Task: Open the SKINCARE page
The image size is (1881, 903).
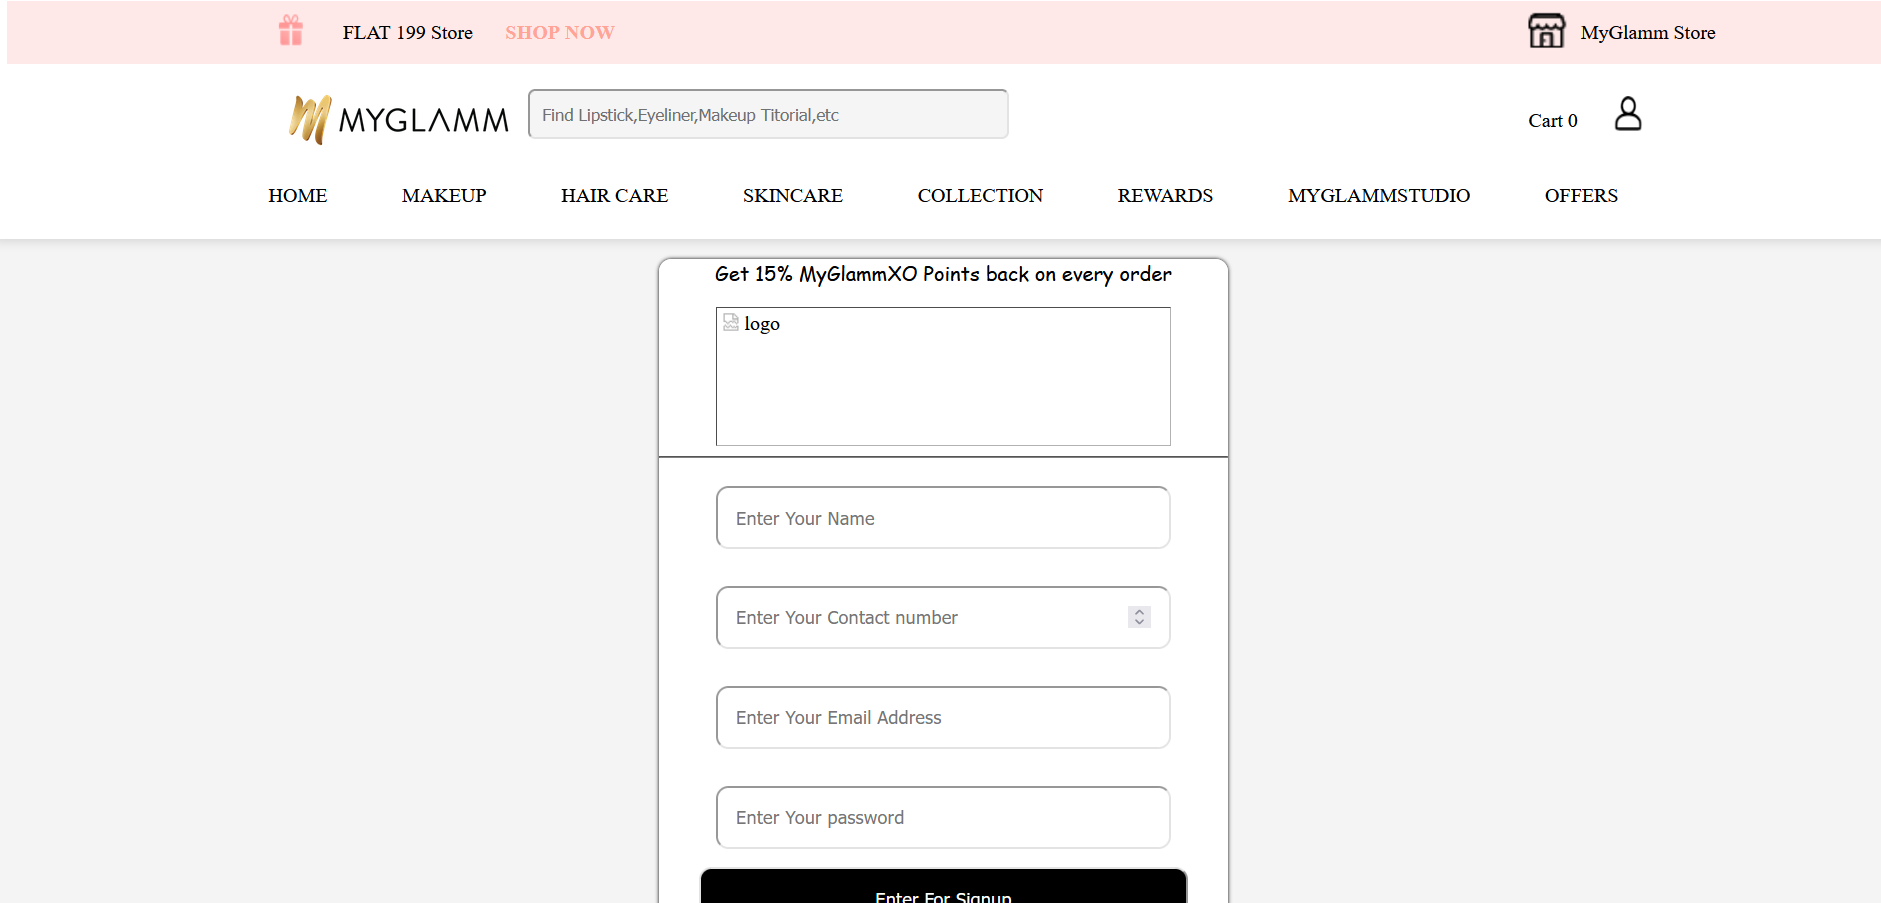Action: tap(792, 196)
